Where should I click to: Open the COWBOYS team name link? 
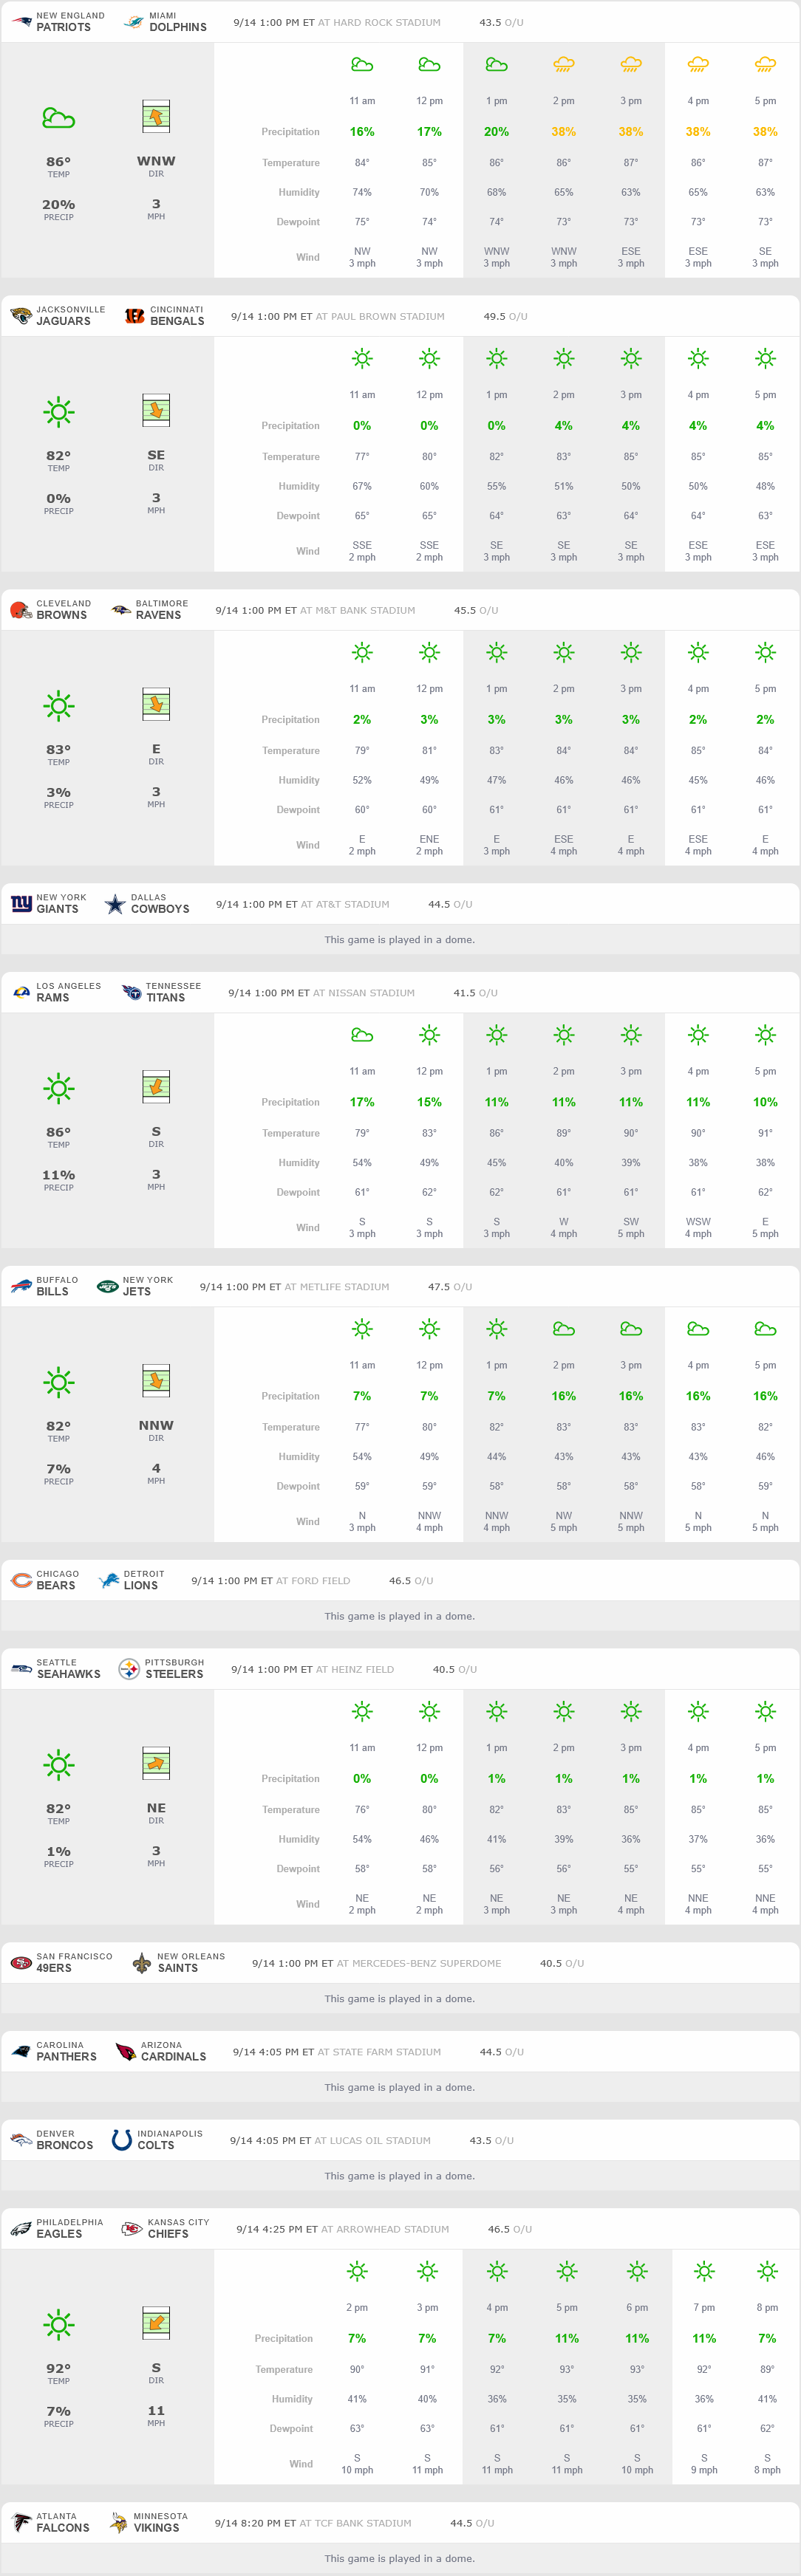tap(160, 909)
